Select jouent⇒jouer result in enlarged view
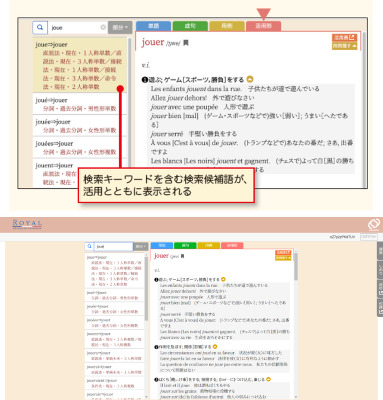 (80, 173)
